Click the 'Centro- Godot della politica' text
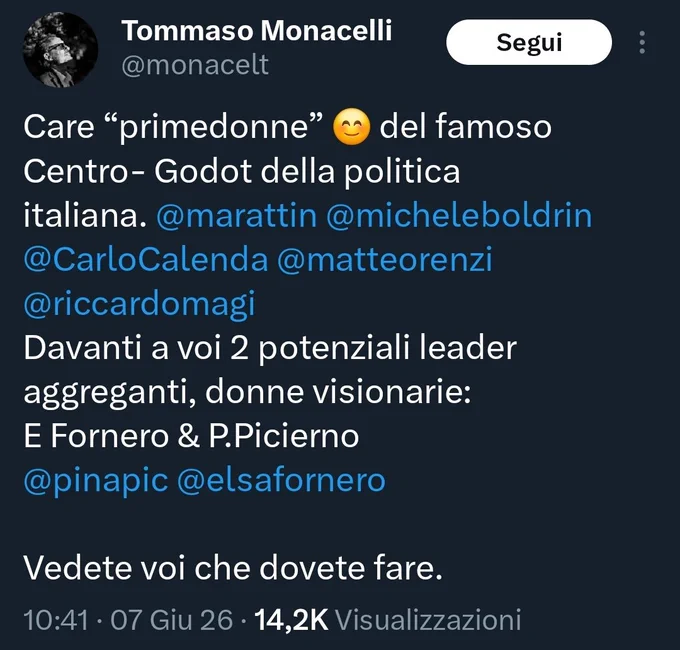 click(242, 172)
